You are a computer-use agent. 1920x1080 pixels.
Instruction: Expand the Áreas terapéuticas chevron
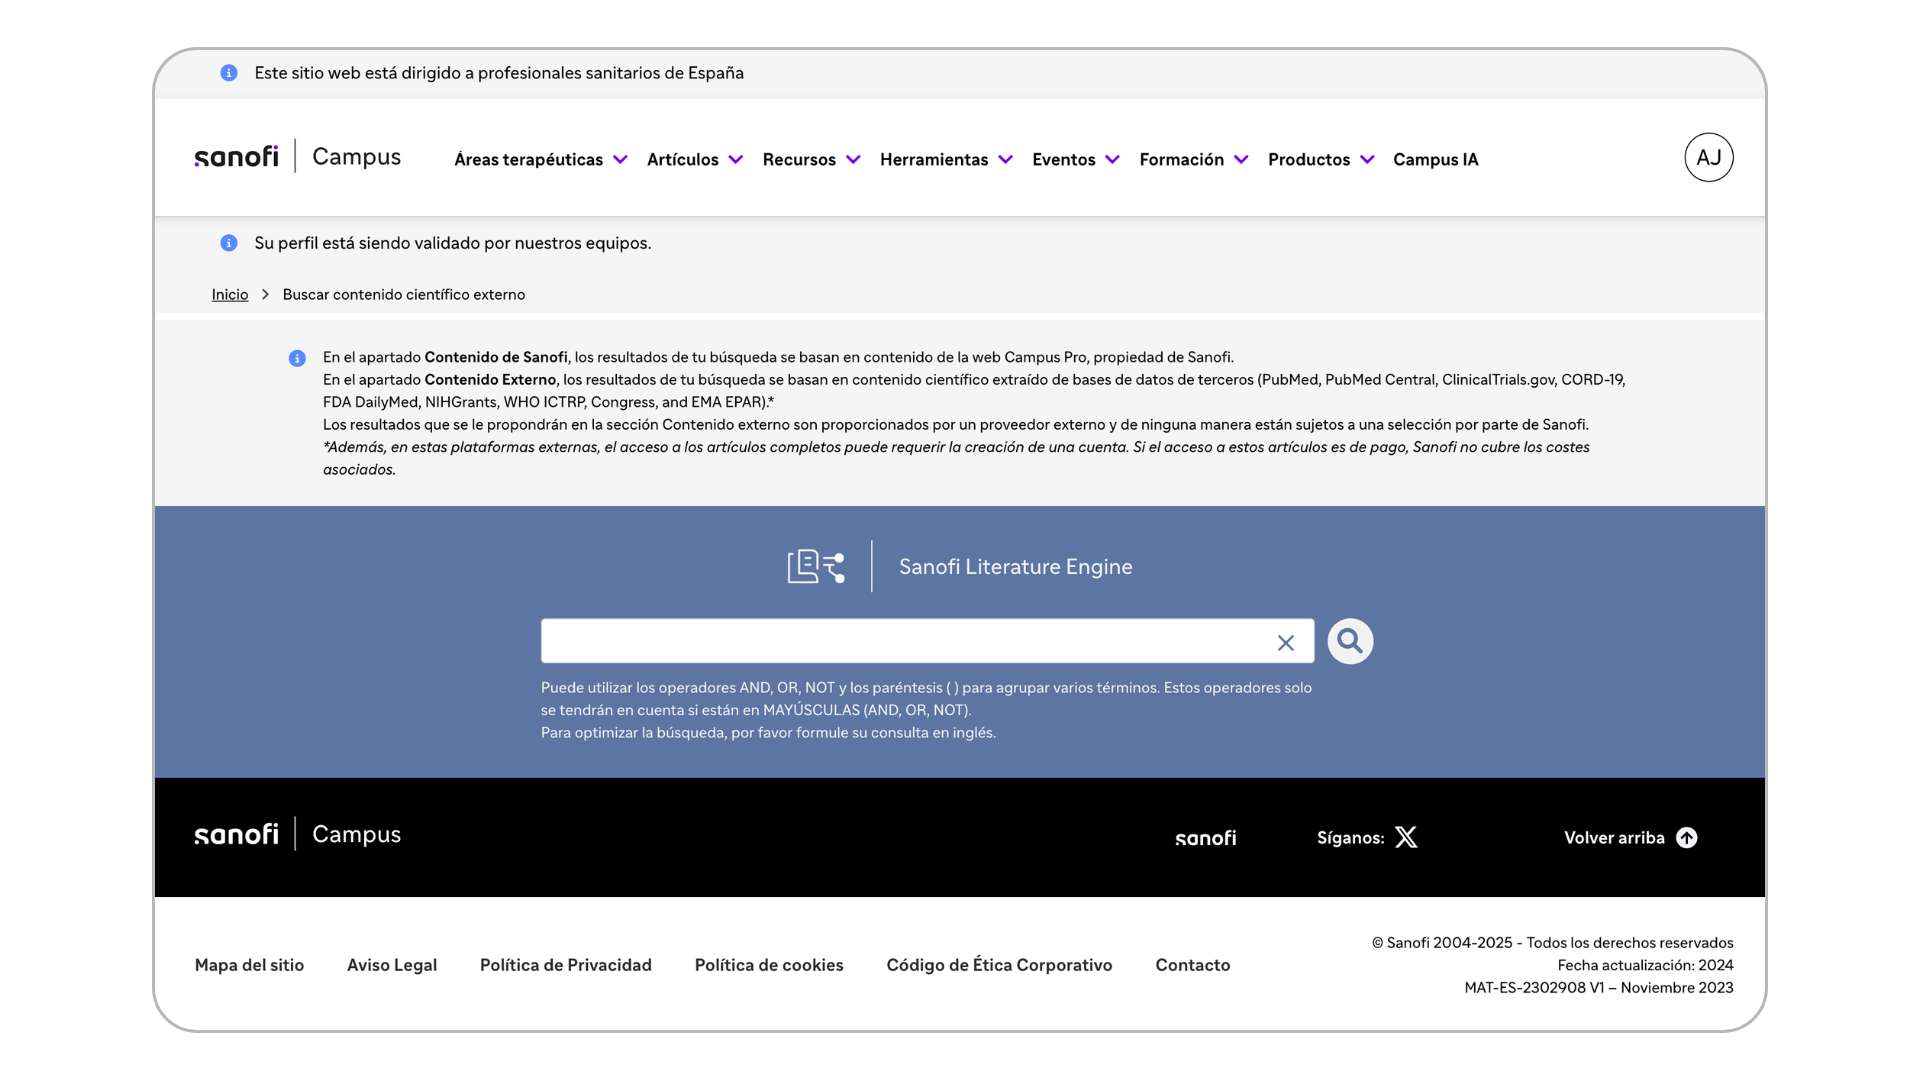click(x=620, y=159)
